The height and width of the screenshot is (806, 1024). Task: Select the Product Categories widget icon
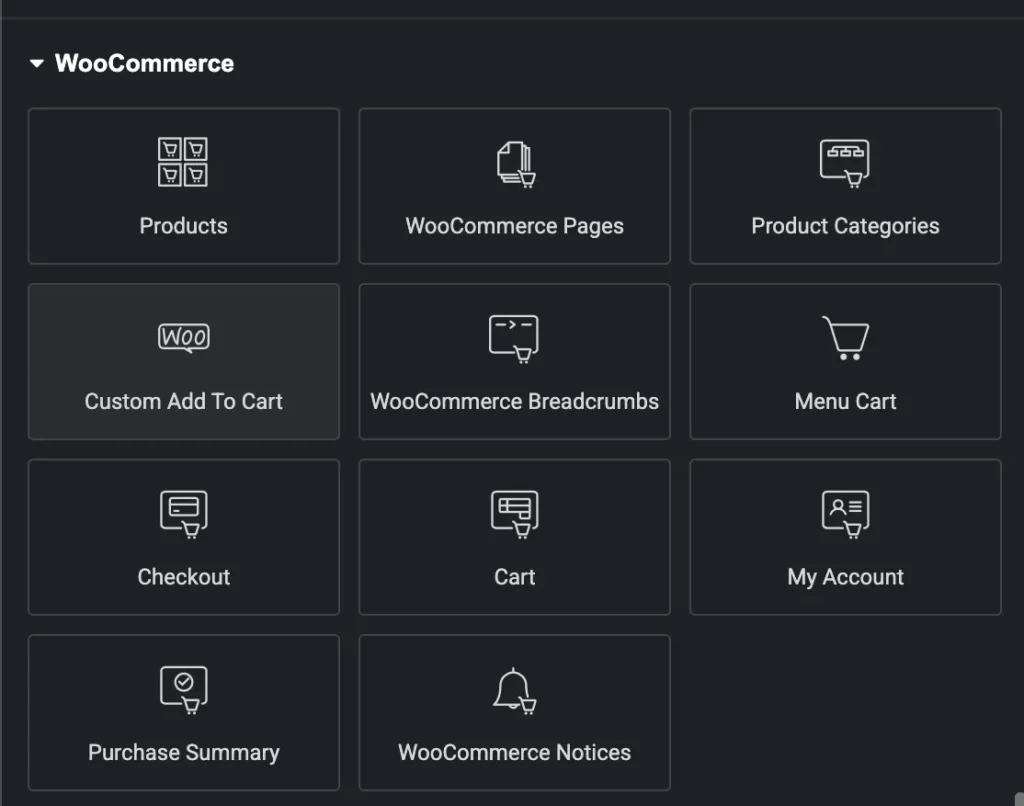(x=845, y=160)
